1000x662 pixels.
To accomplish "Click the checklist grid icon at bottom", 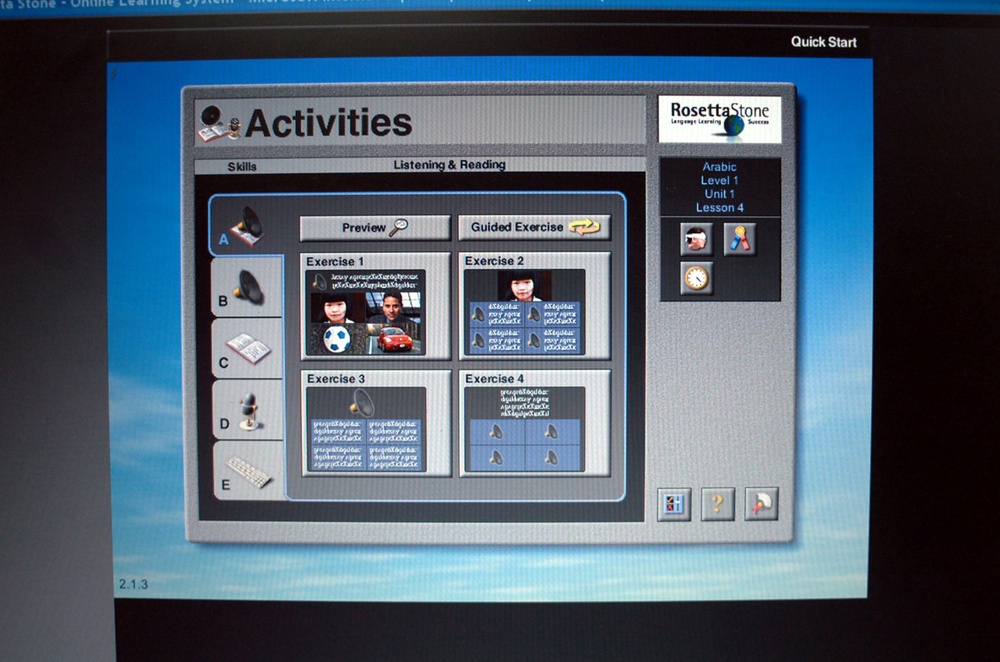I will pos(673,504).
